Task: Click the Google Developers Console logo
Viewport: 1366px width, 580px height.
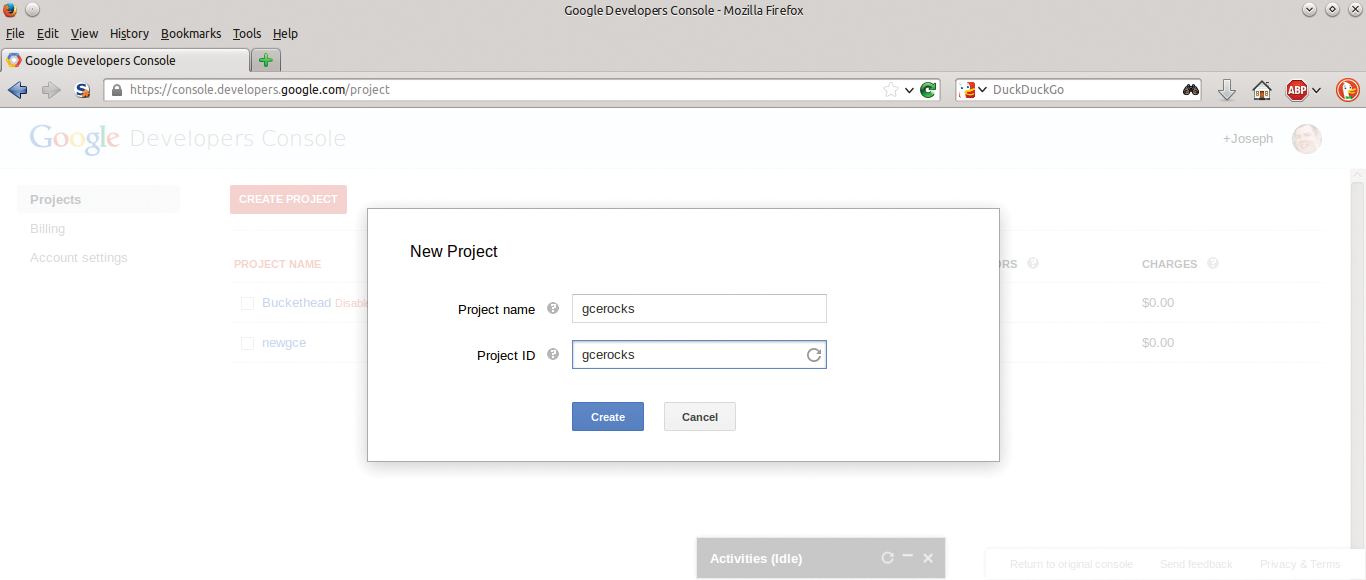Action: [x=188, y=139]
